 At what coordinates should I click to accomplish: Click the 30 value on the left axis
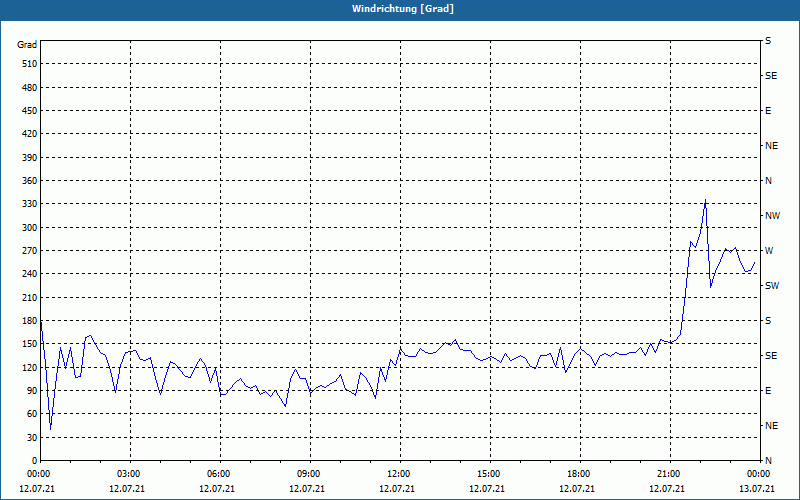(x=32, y=437)
